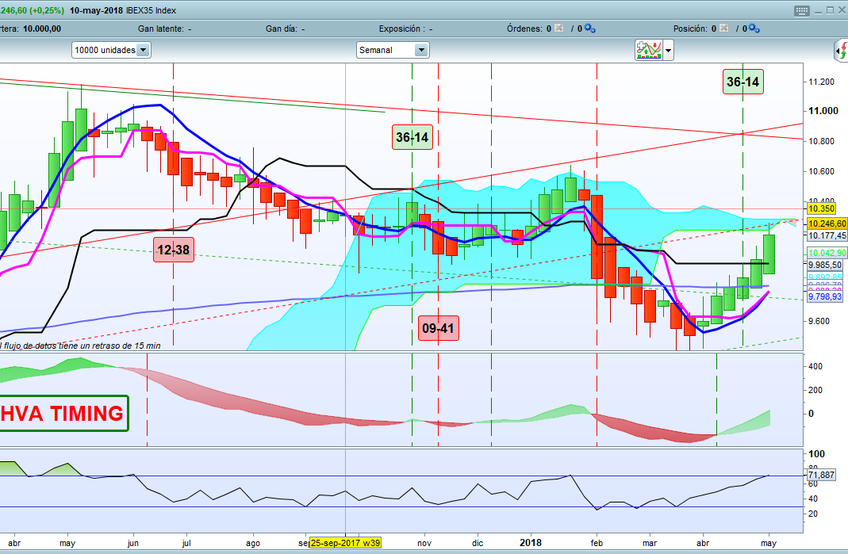
Task: Click the Gan día label
Action: tap(281, 28)
